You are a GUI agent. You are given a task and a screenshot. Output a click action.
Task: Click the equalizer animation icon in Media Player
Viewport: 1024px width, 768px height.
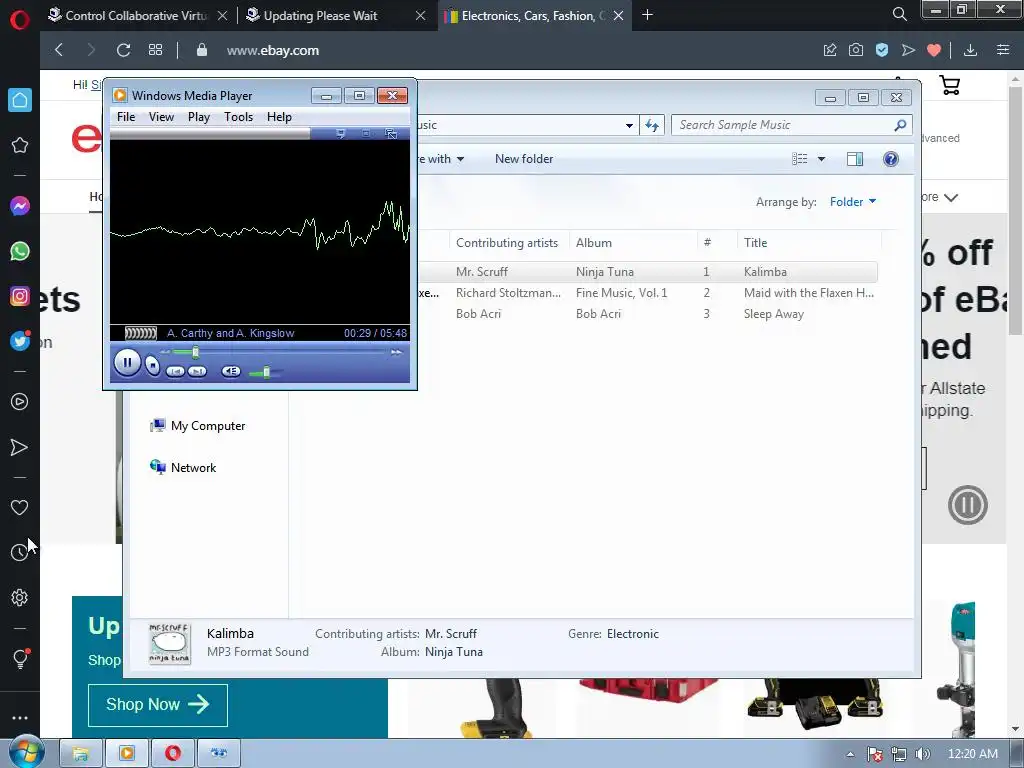(140, 333)
